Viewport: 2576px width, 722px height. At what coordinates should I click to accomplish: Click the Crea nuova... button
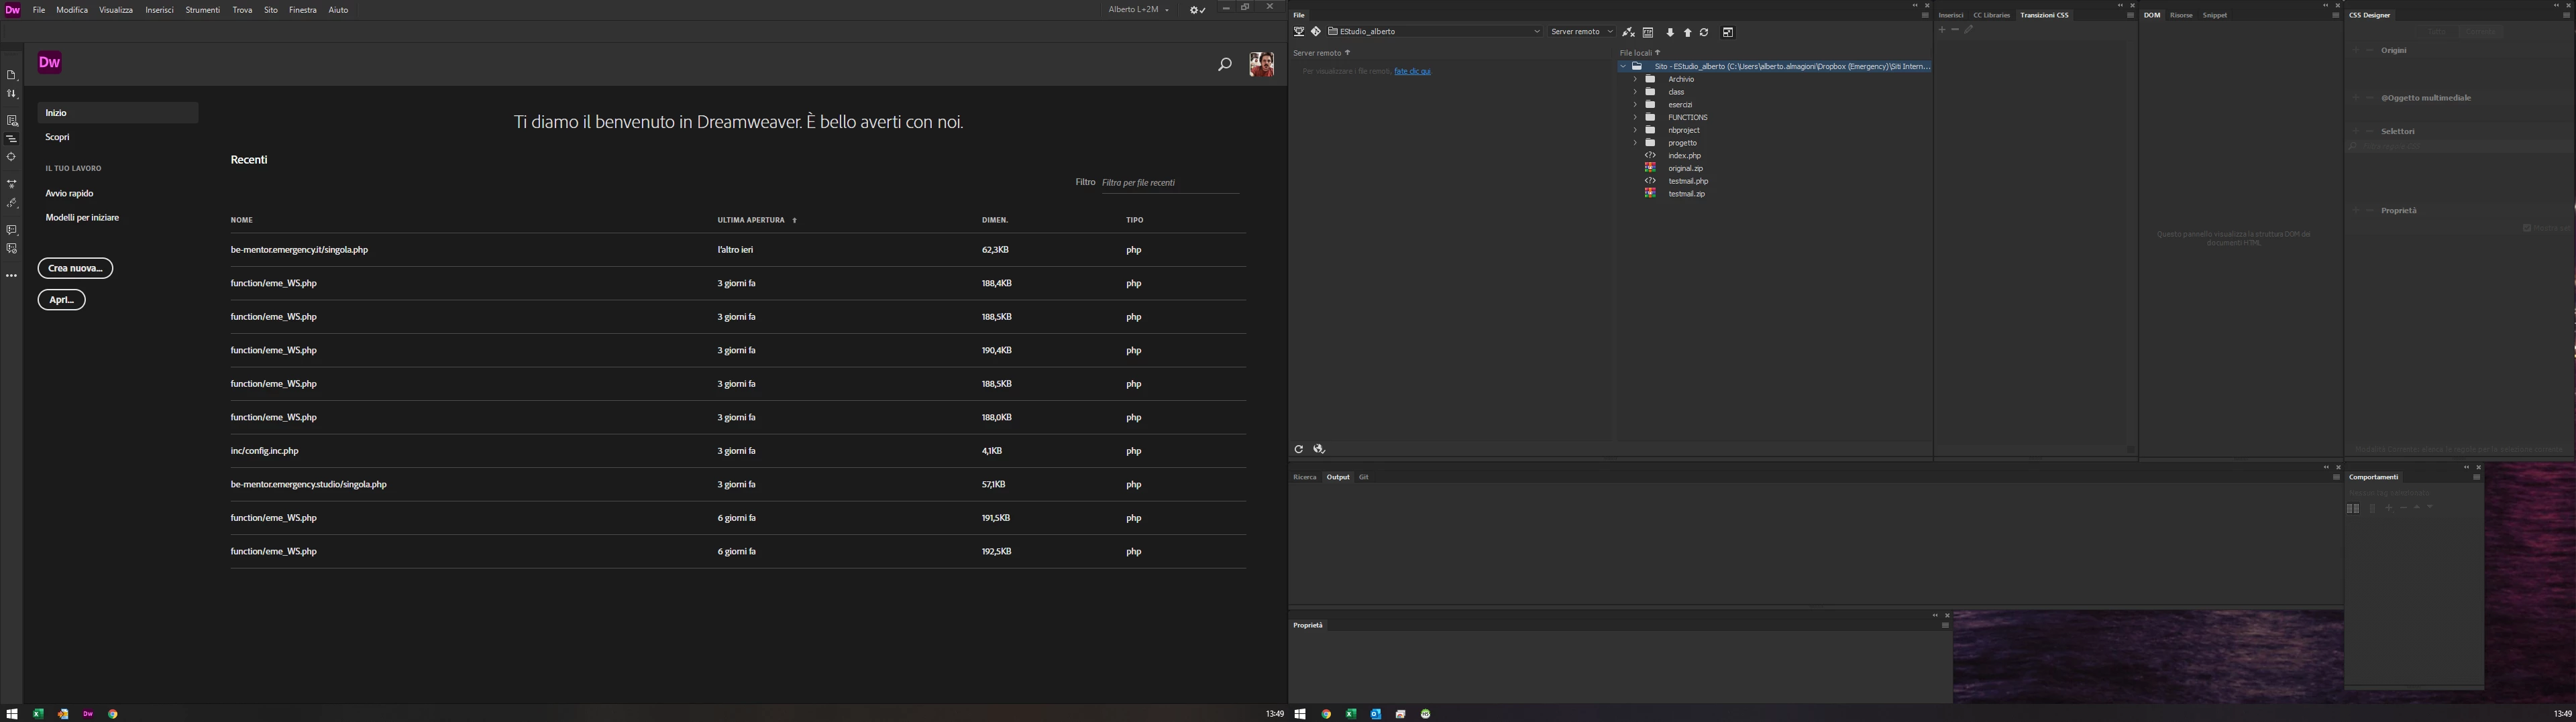[x=75, y=268]
